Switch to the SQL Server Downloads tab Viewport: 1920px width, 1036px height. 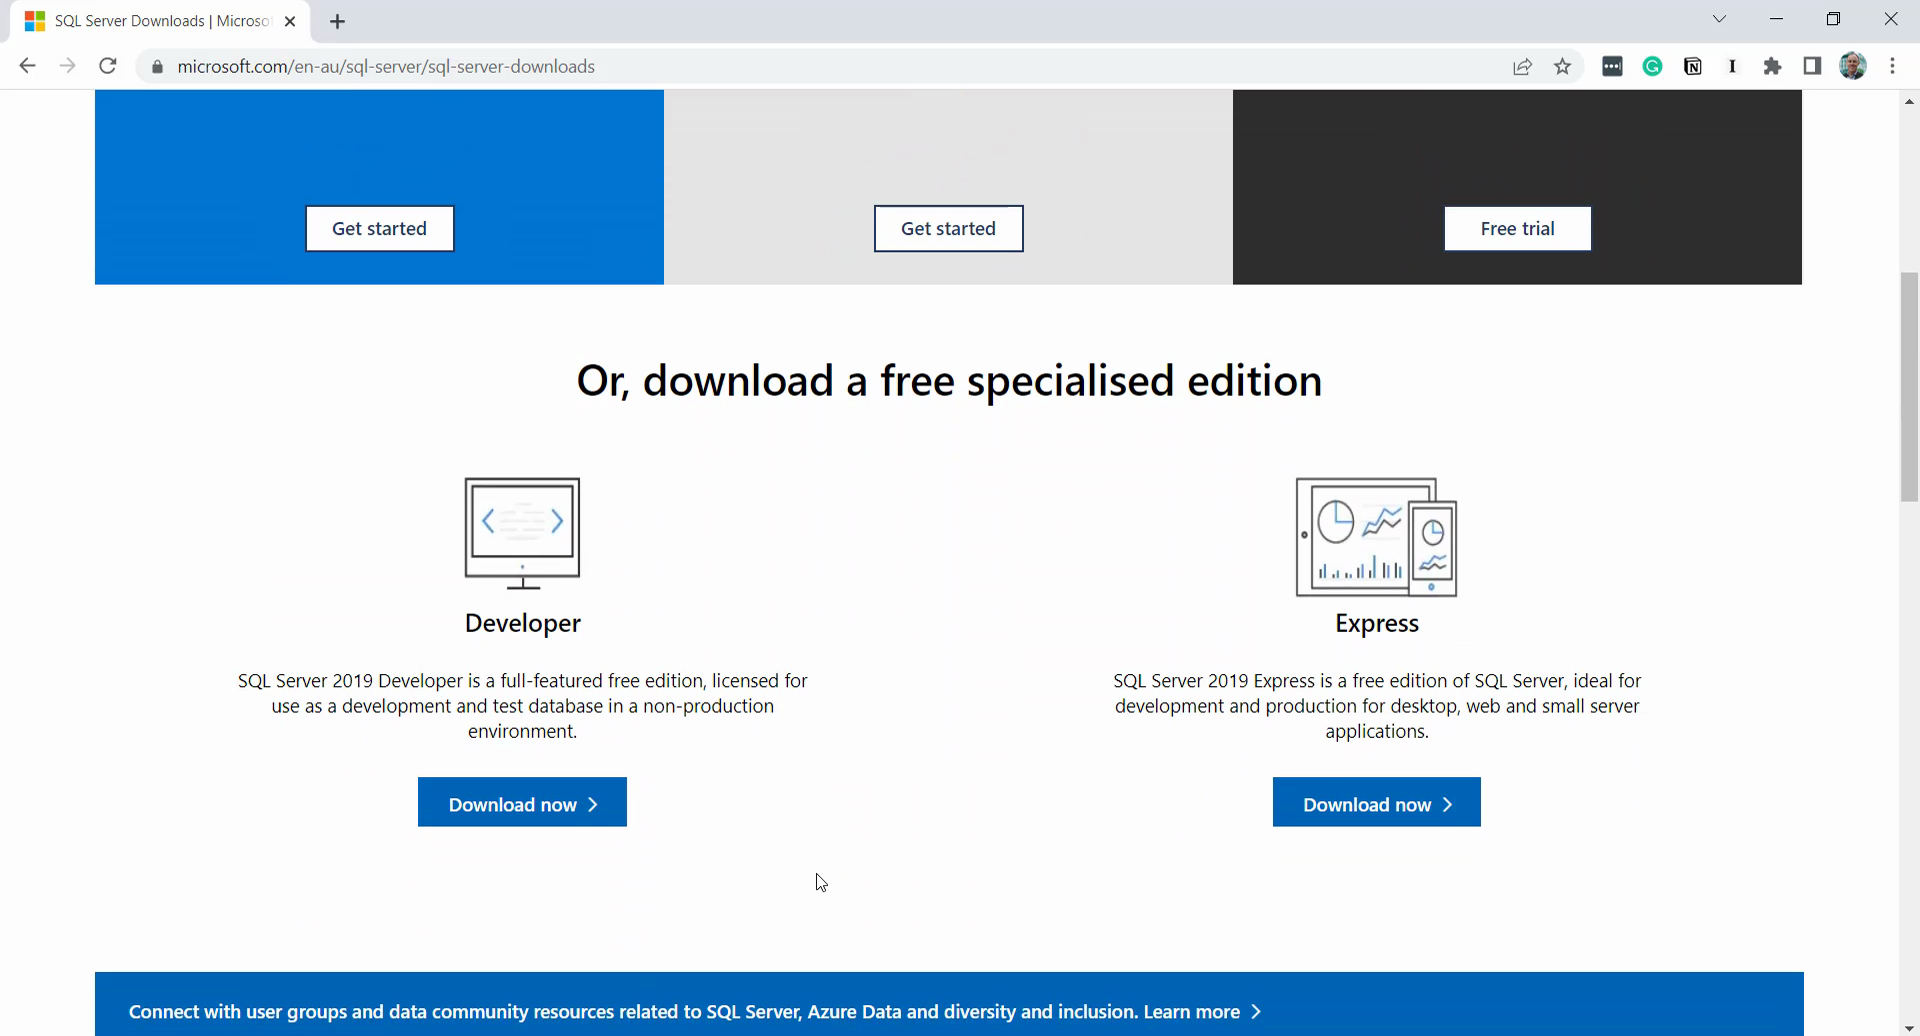point(160,21)
